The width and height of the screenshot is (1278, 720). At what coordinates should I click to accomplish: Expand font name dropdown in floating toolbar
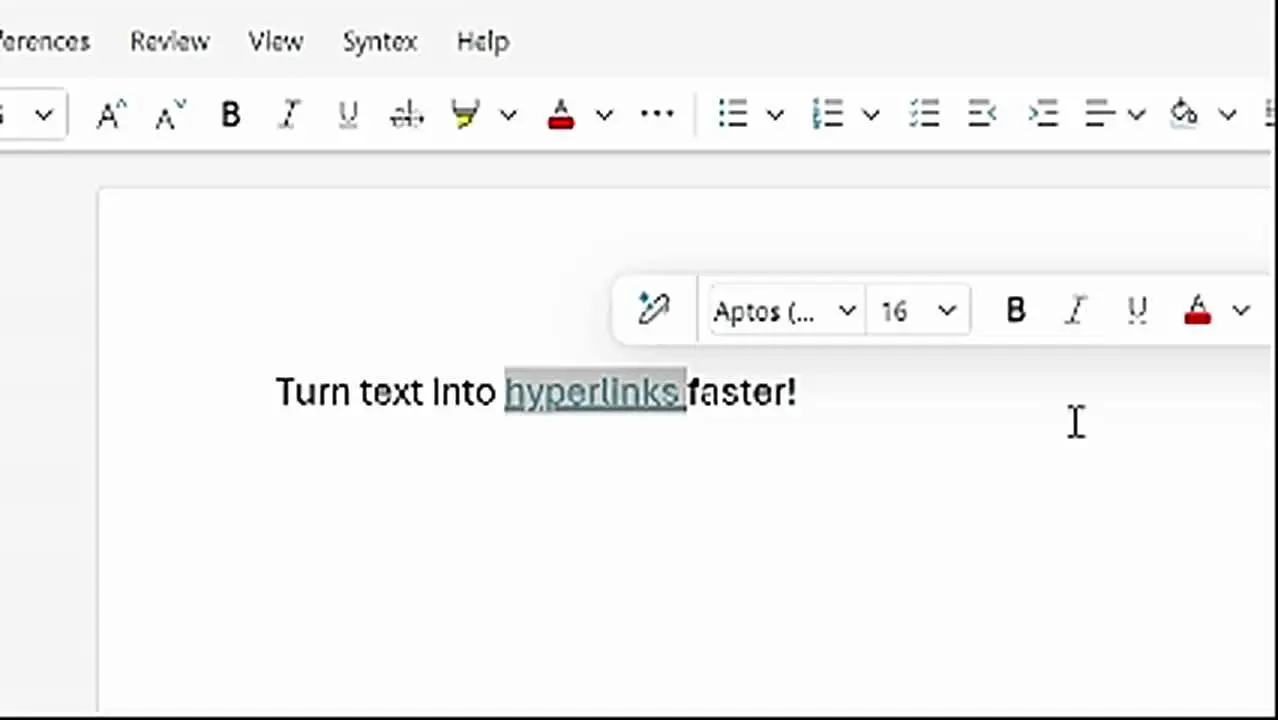coord(846,311)
